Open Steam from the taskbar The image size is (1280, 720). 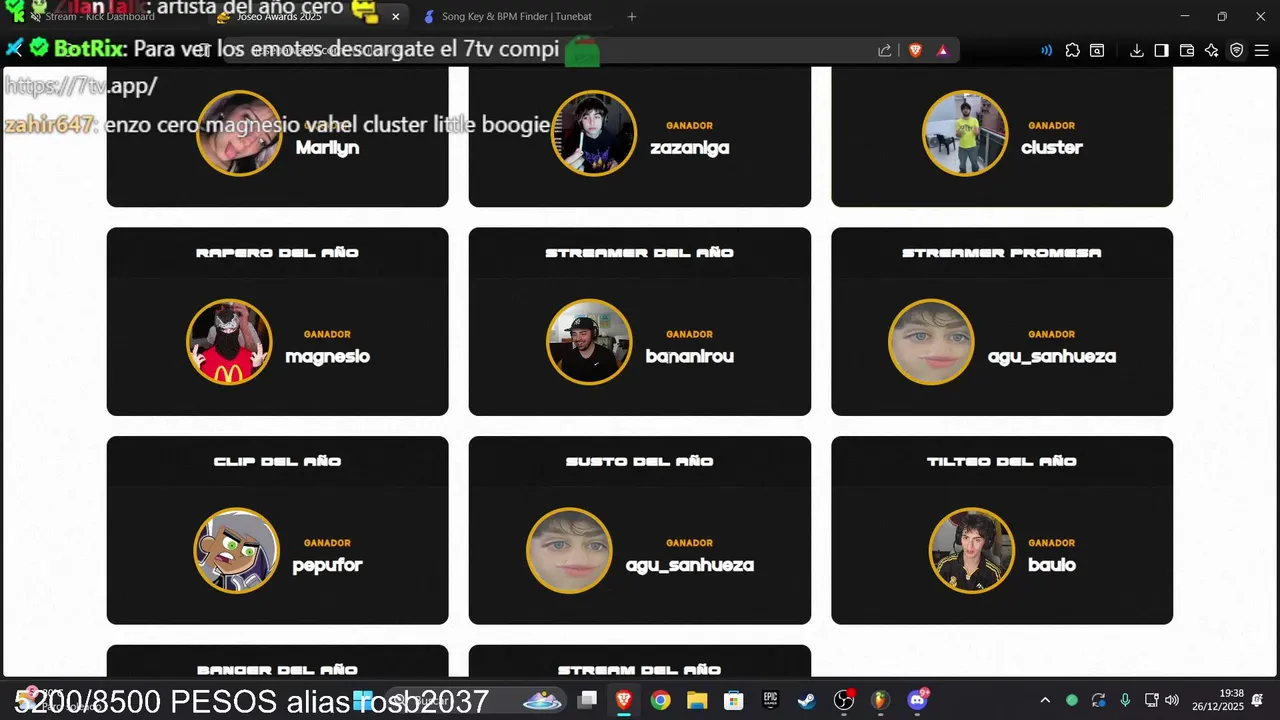[x=807, y=700]
